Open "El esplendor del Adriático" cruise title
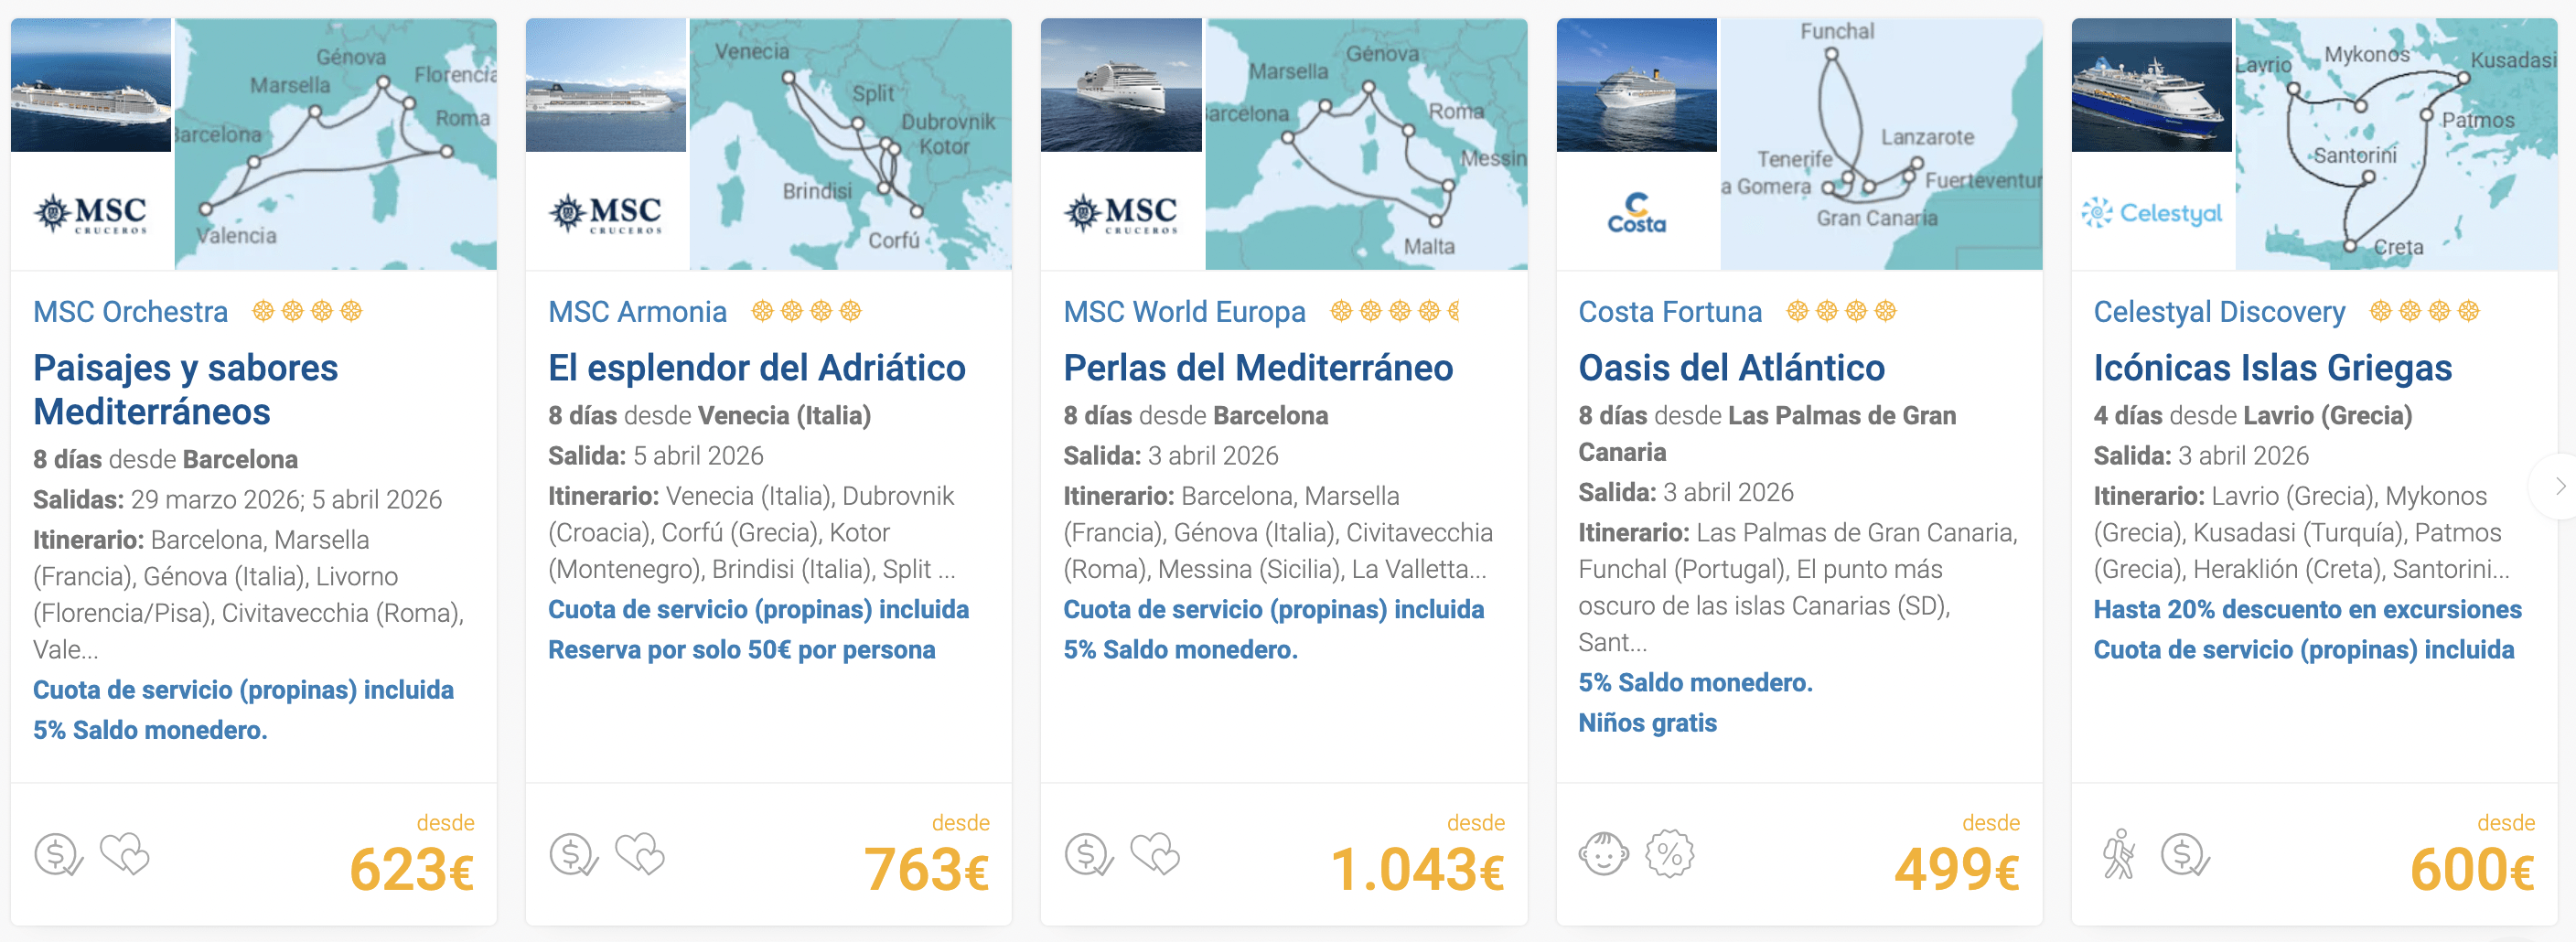Screen dimensions: 2576x942 (756, 368)
